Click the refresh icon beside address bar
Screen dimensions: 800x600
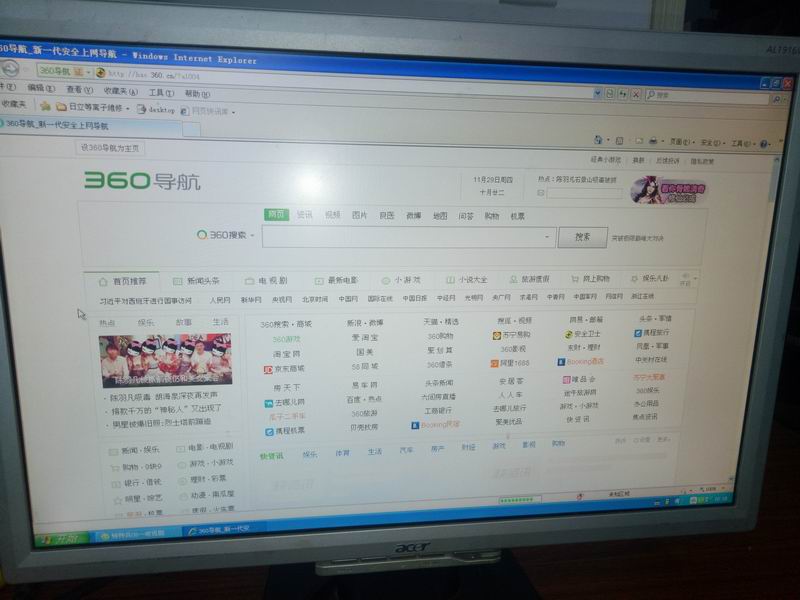pyautogui.click(x=623, y=94)
